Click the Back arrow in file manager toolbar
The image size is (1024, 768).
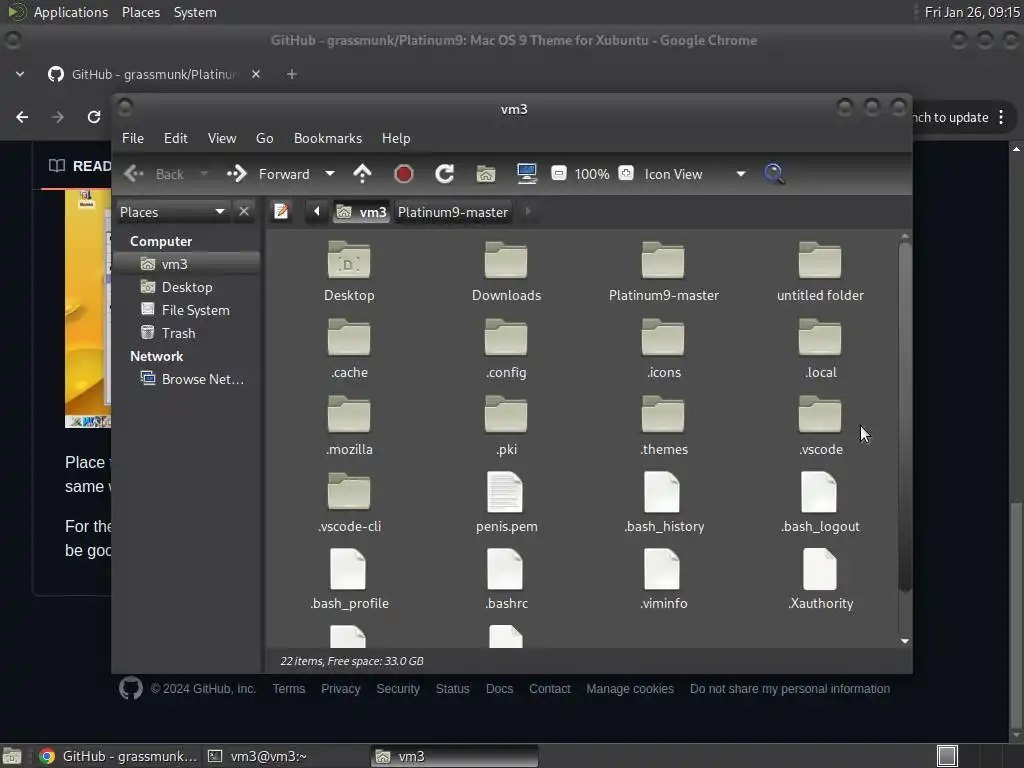(134, 174)
